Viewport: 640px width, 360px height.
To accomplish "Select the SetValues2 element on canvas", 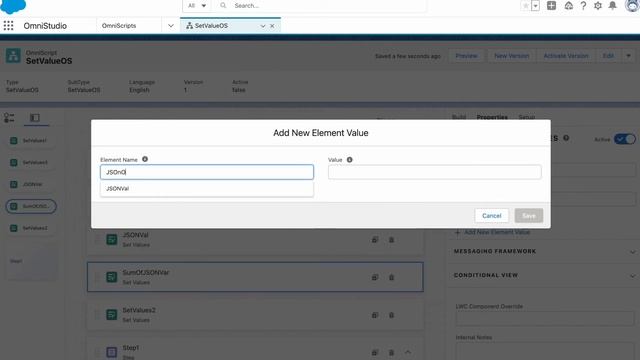I will point(255,315).
